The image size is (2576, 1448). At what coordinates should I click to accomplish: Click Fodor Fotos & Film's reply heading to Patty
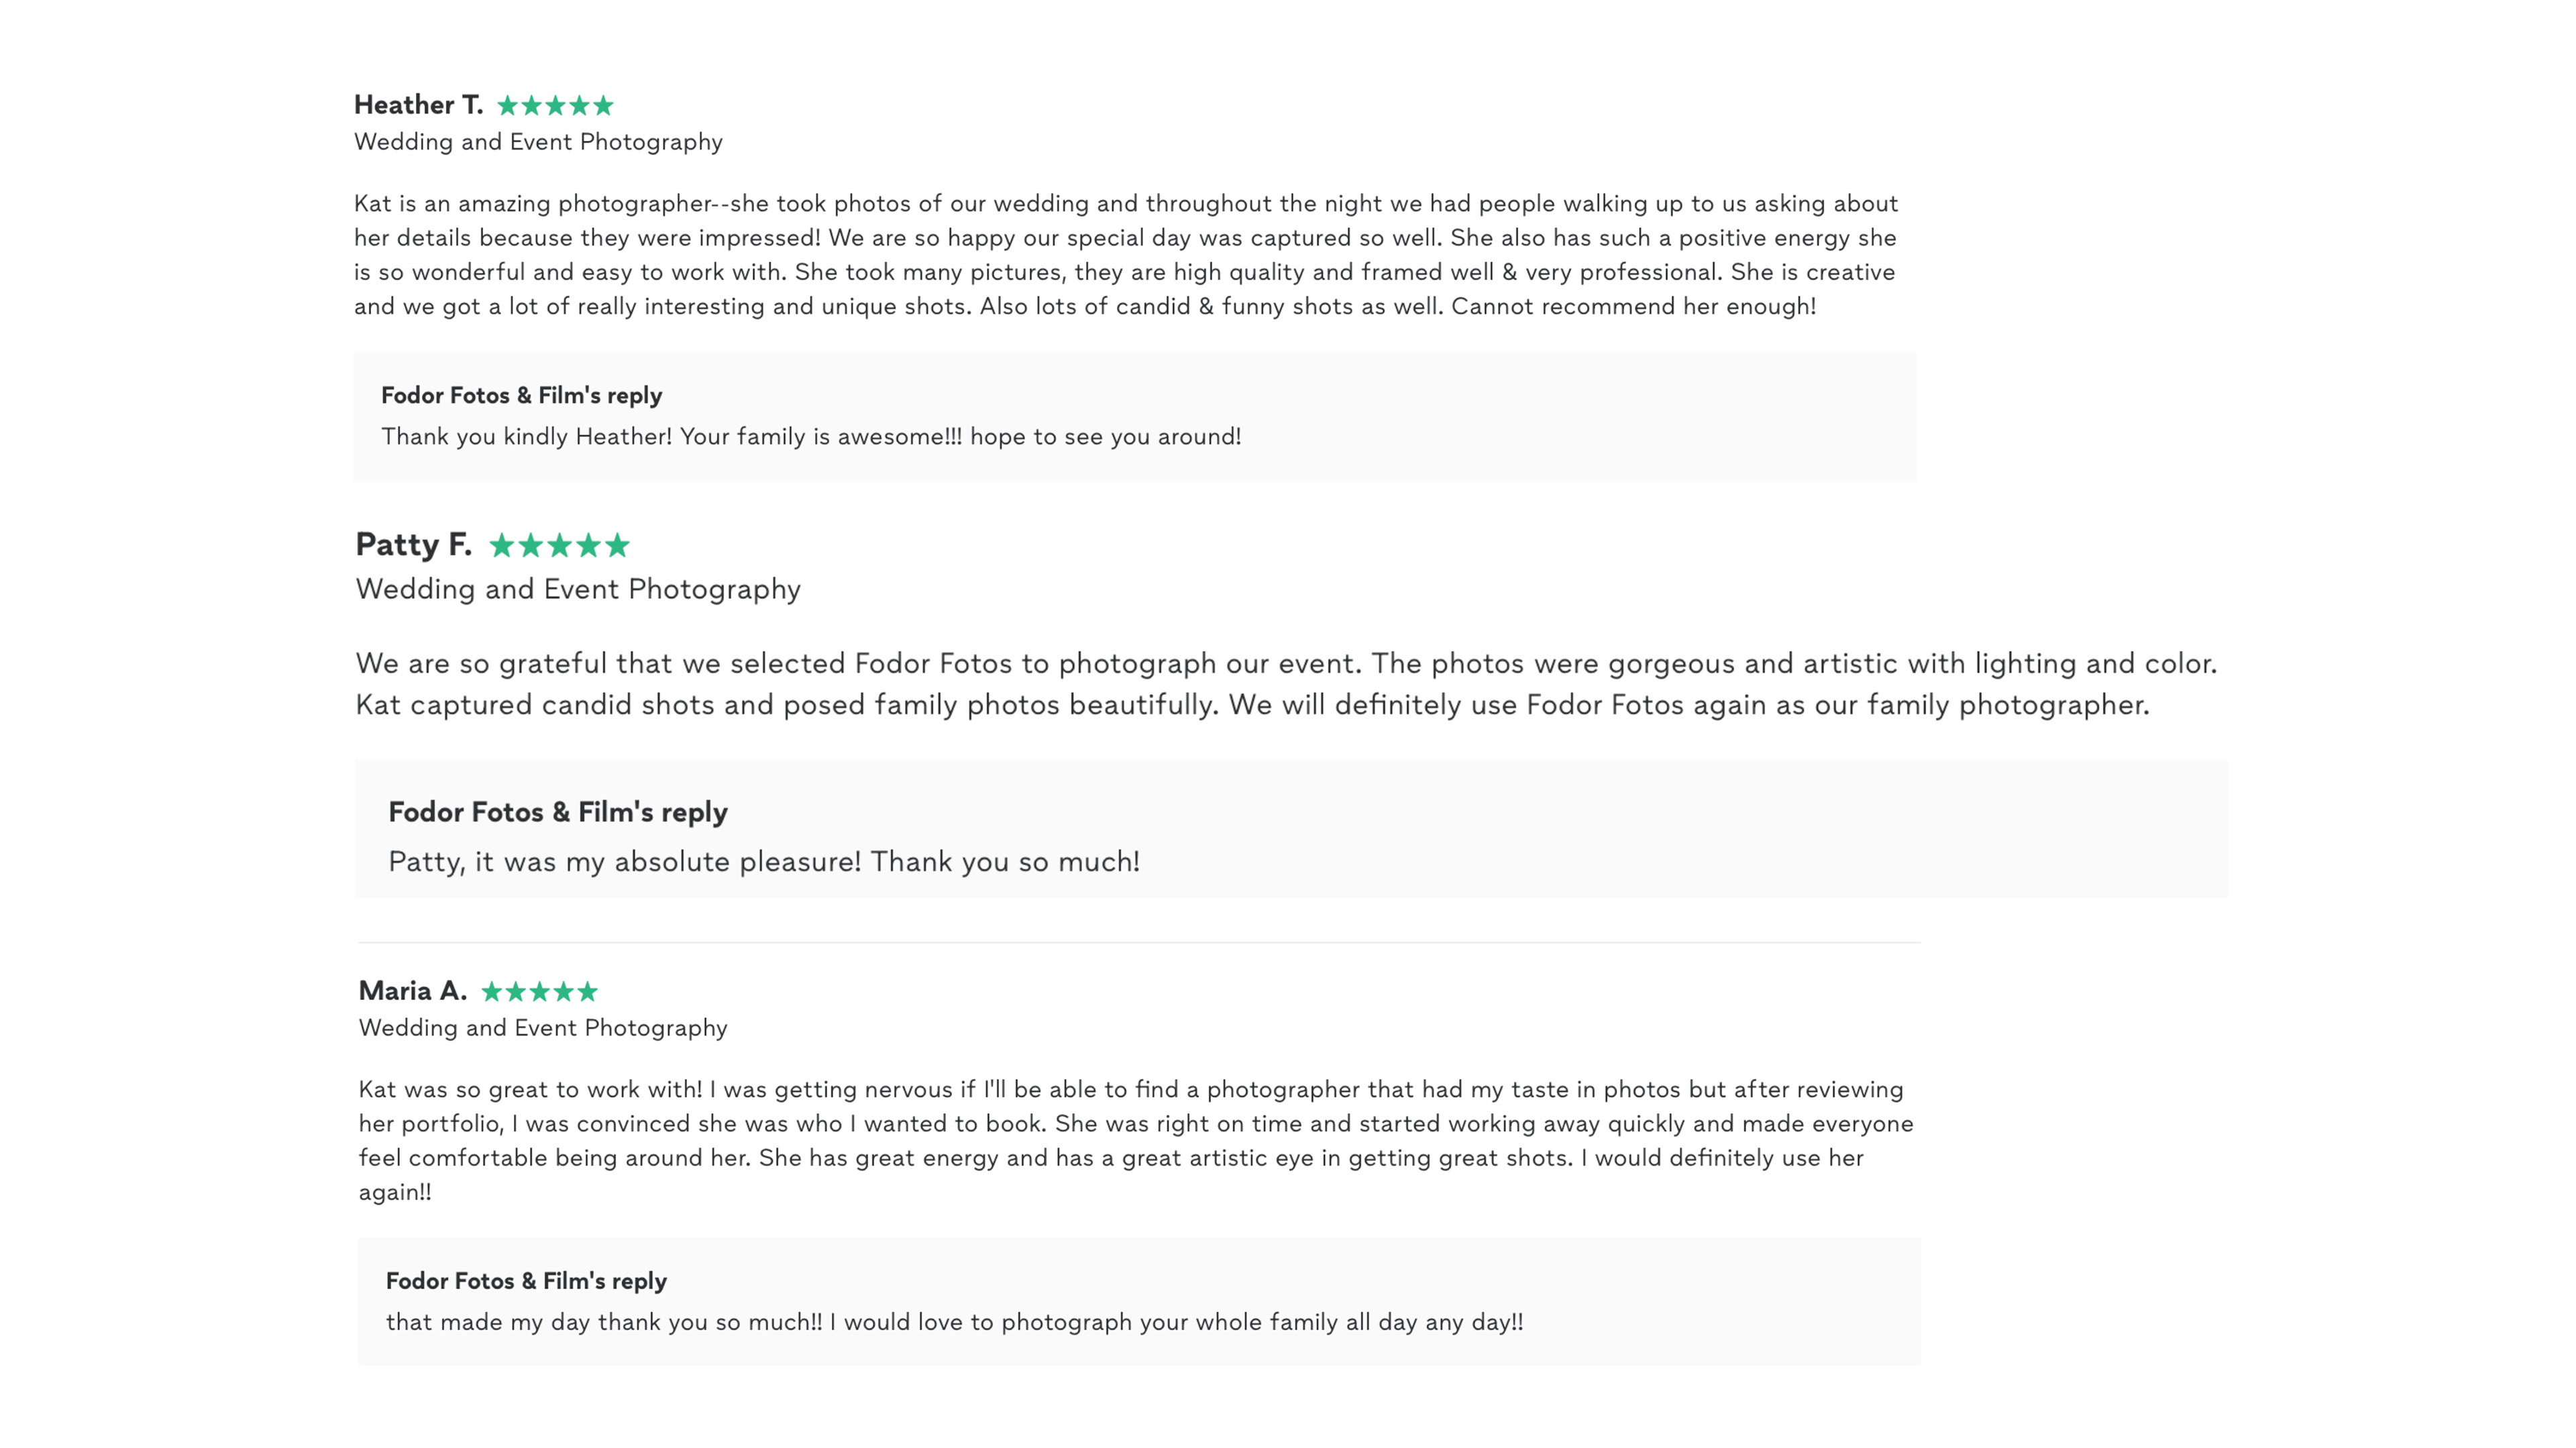click(558, 812)
